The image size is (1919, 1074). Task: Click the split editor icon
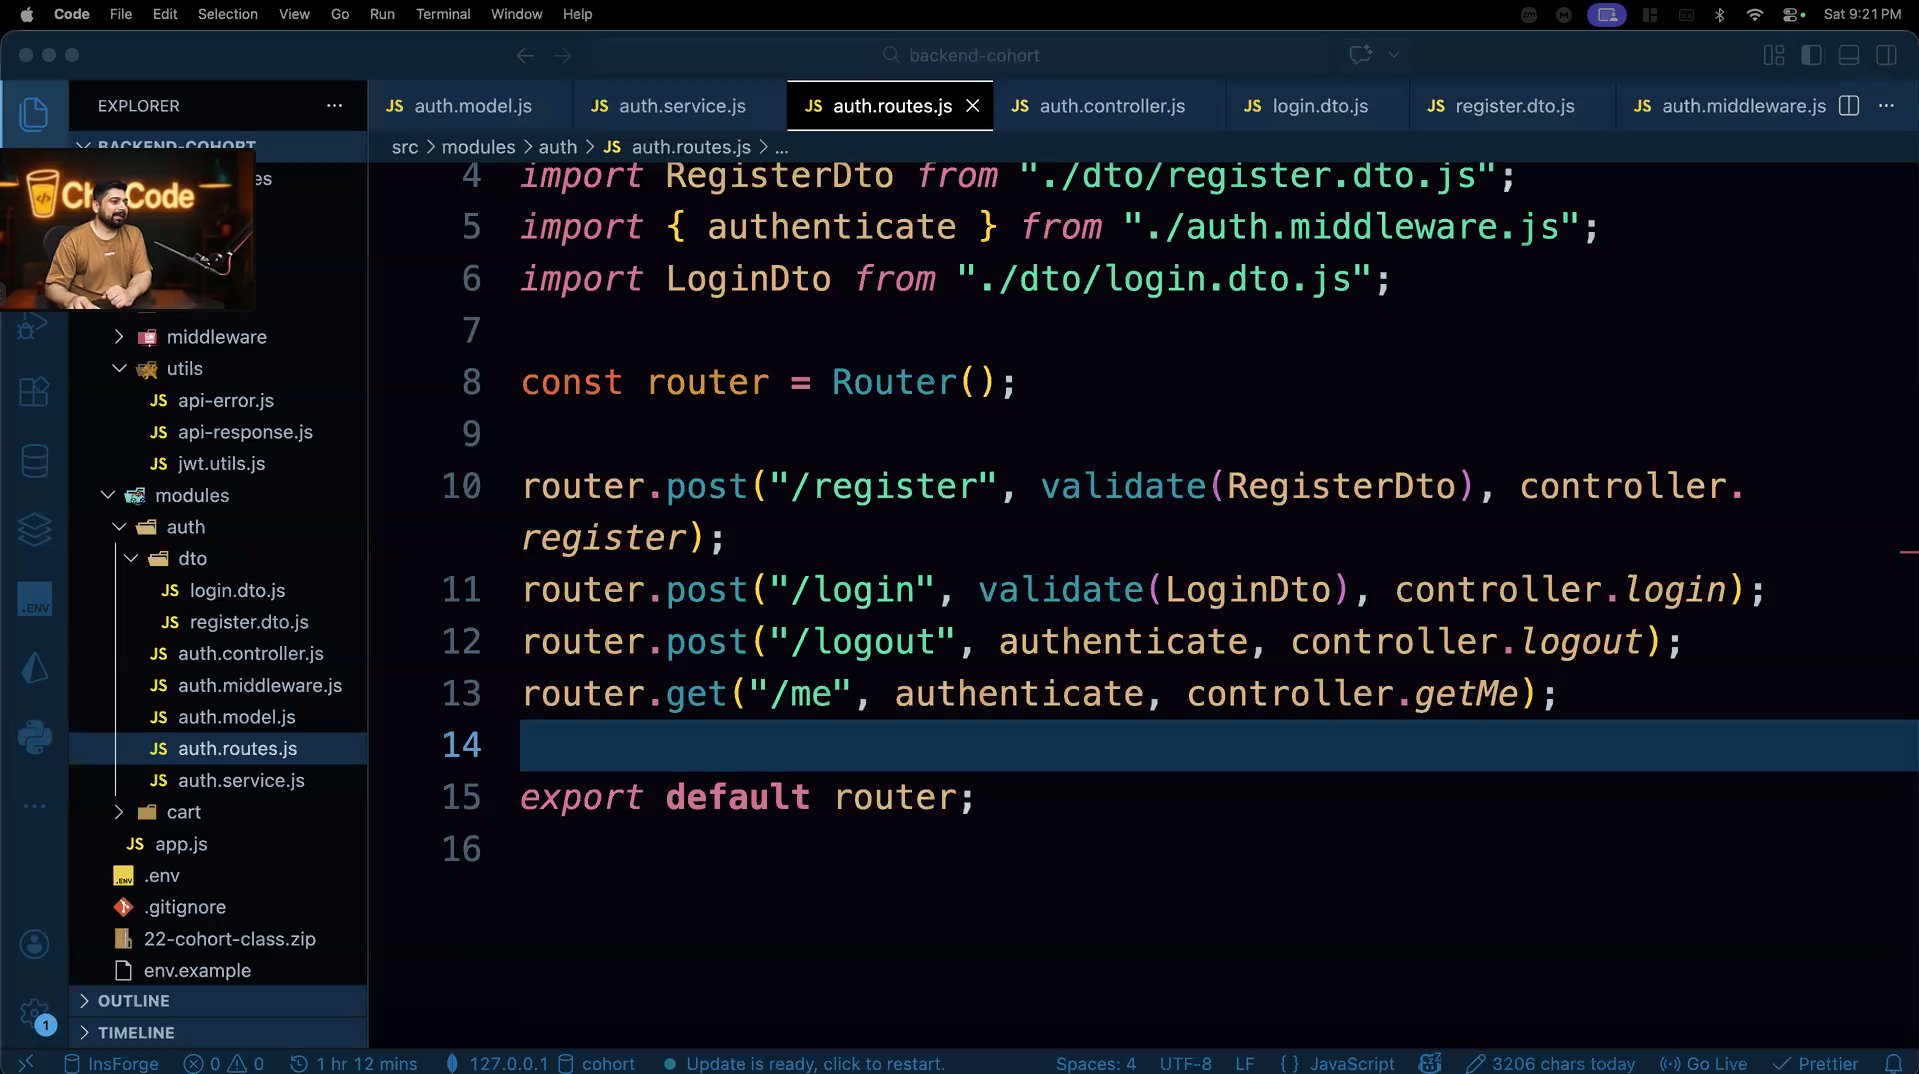(1849, 106)
